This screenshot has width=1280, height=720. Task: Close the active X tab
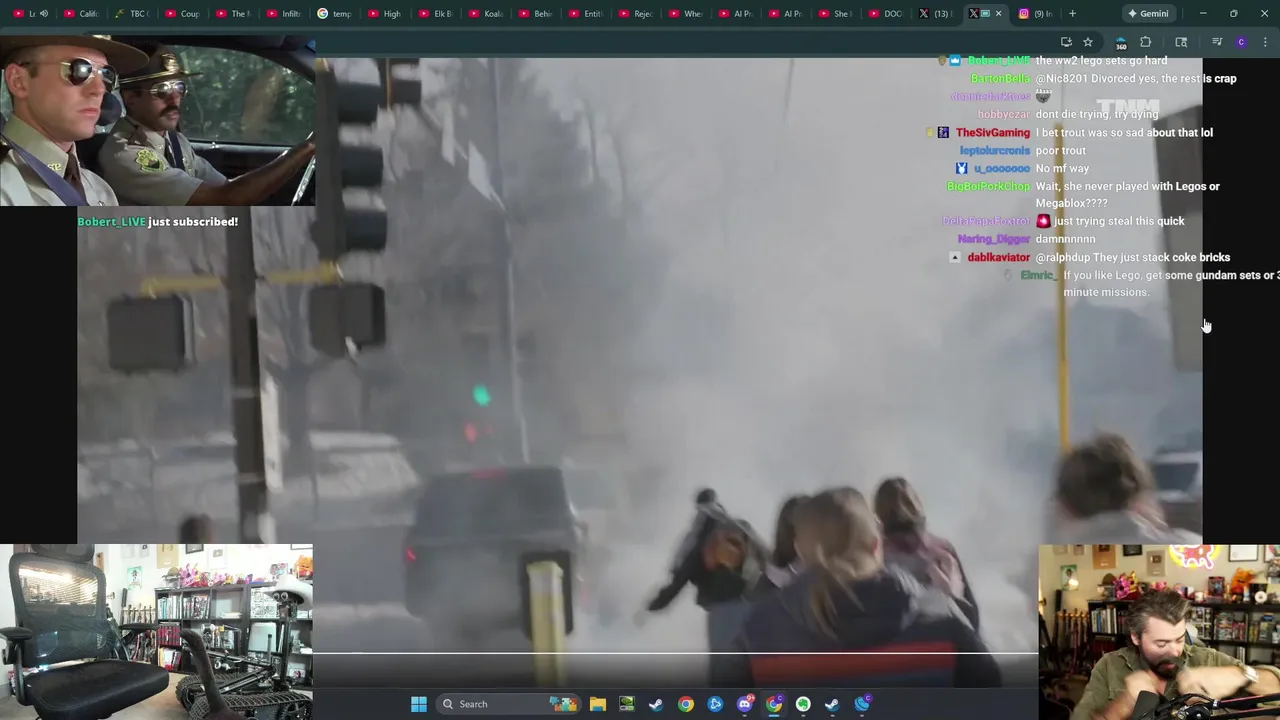click(998, 14)
